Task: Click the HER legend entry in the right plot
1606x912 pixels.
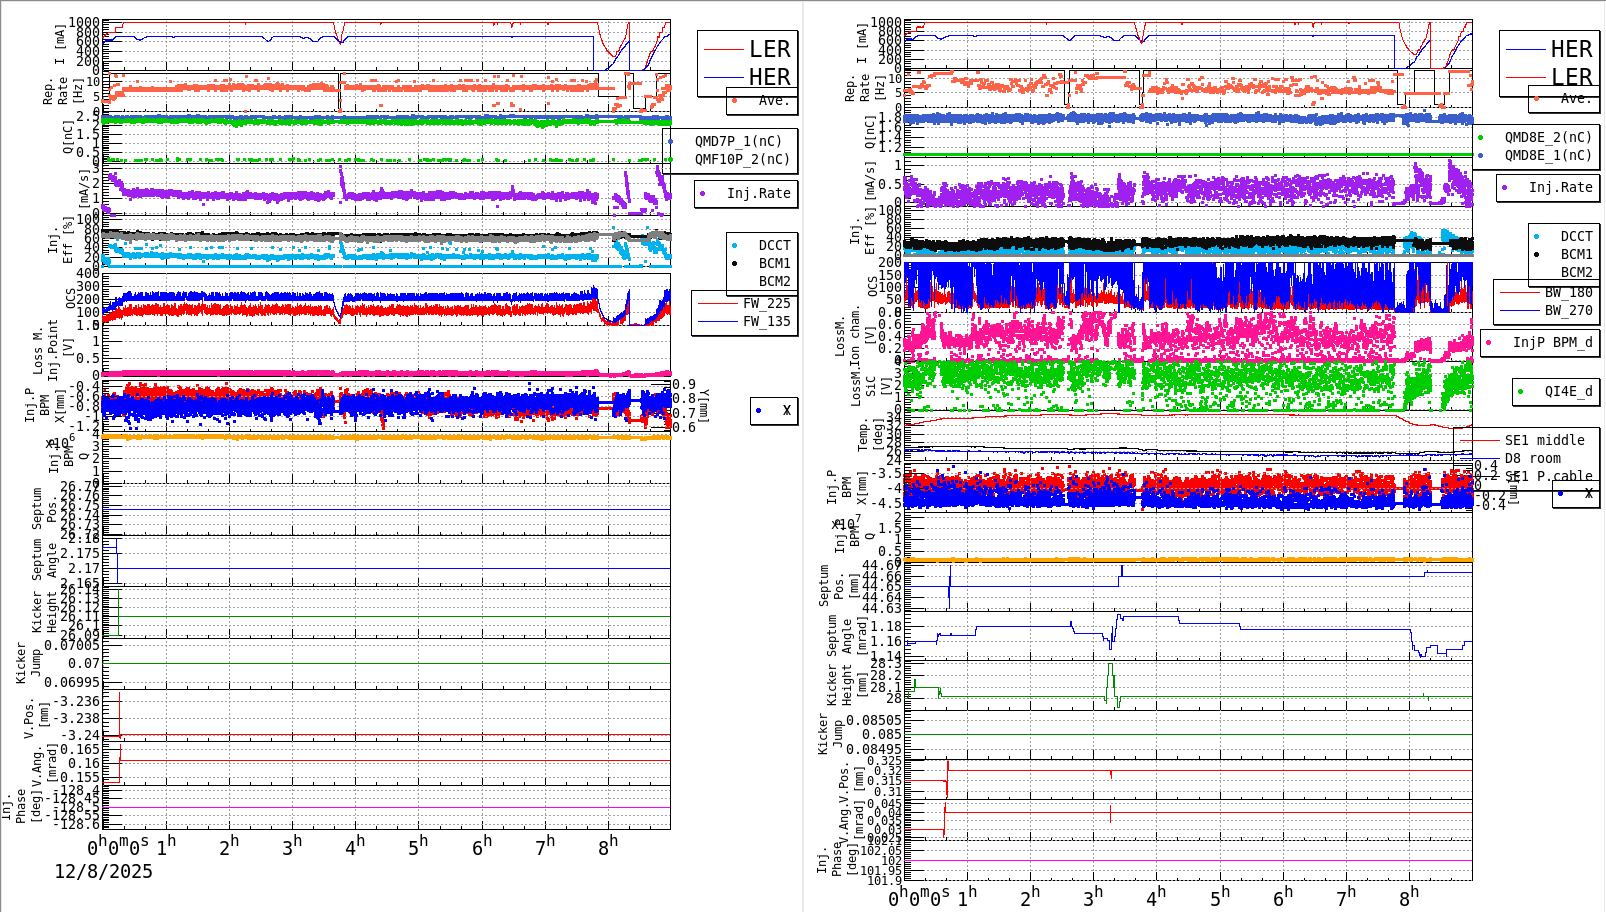Action: (1571, 49)
